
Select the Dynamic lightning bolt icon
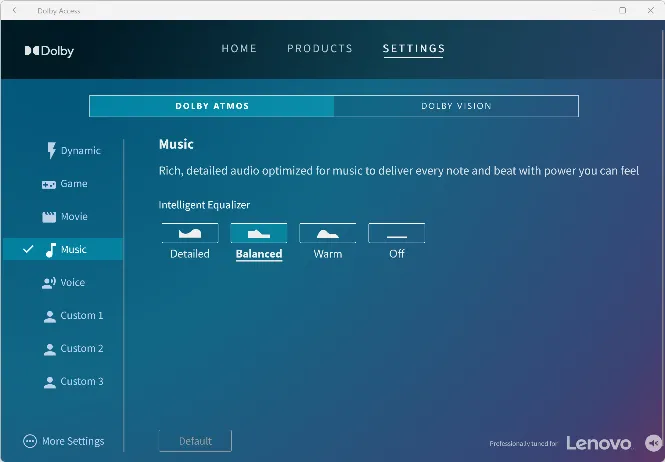click(x=51, y=151)
